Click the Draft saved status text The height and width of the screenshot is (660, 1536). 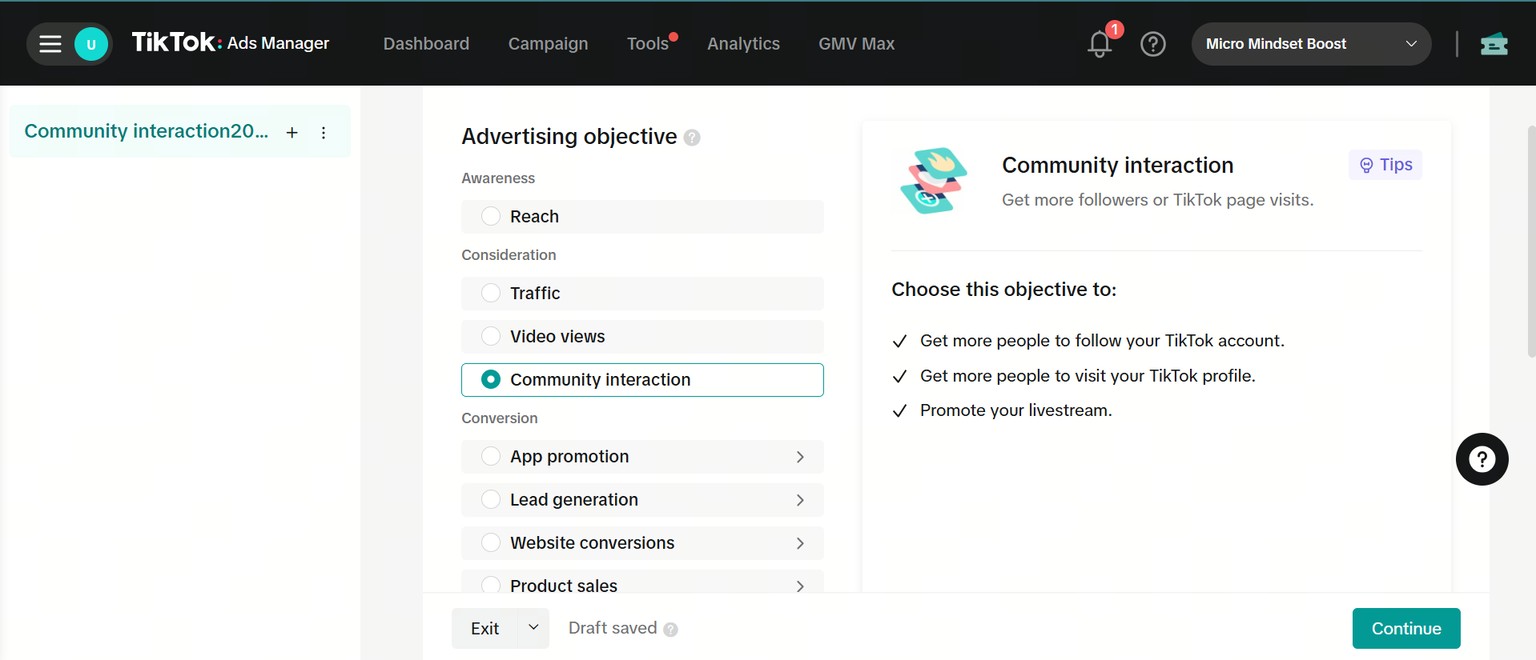tap(612, 628)
